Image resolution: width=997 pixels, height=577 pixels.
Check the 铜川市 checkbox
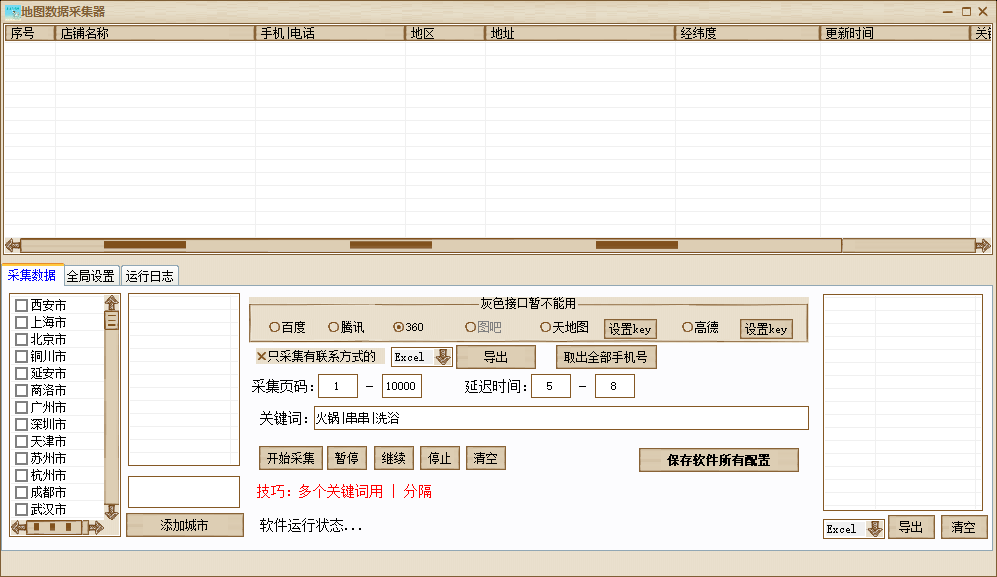click(x=21, y=356)
